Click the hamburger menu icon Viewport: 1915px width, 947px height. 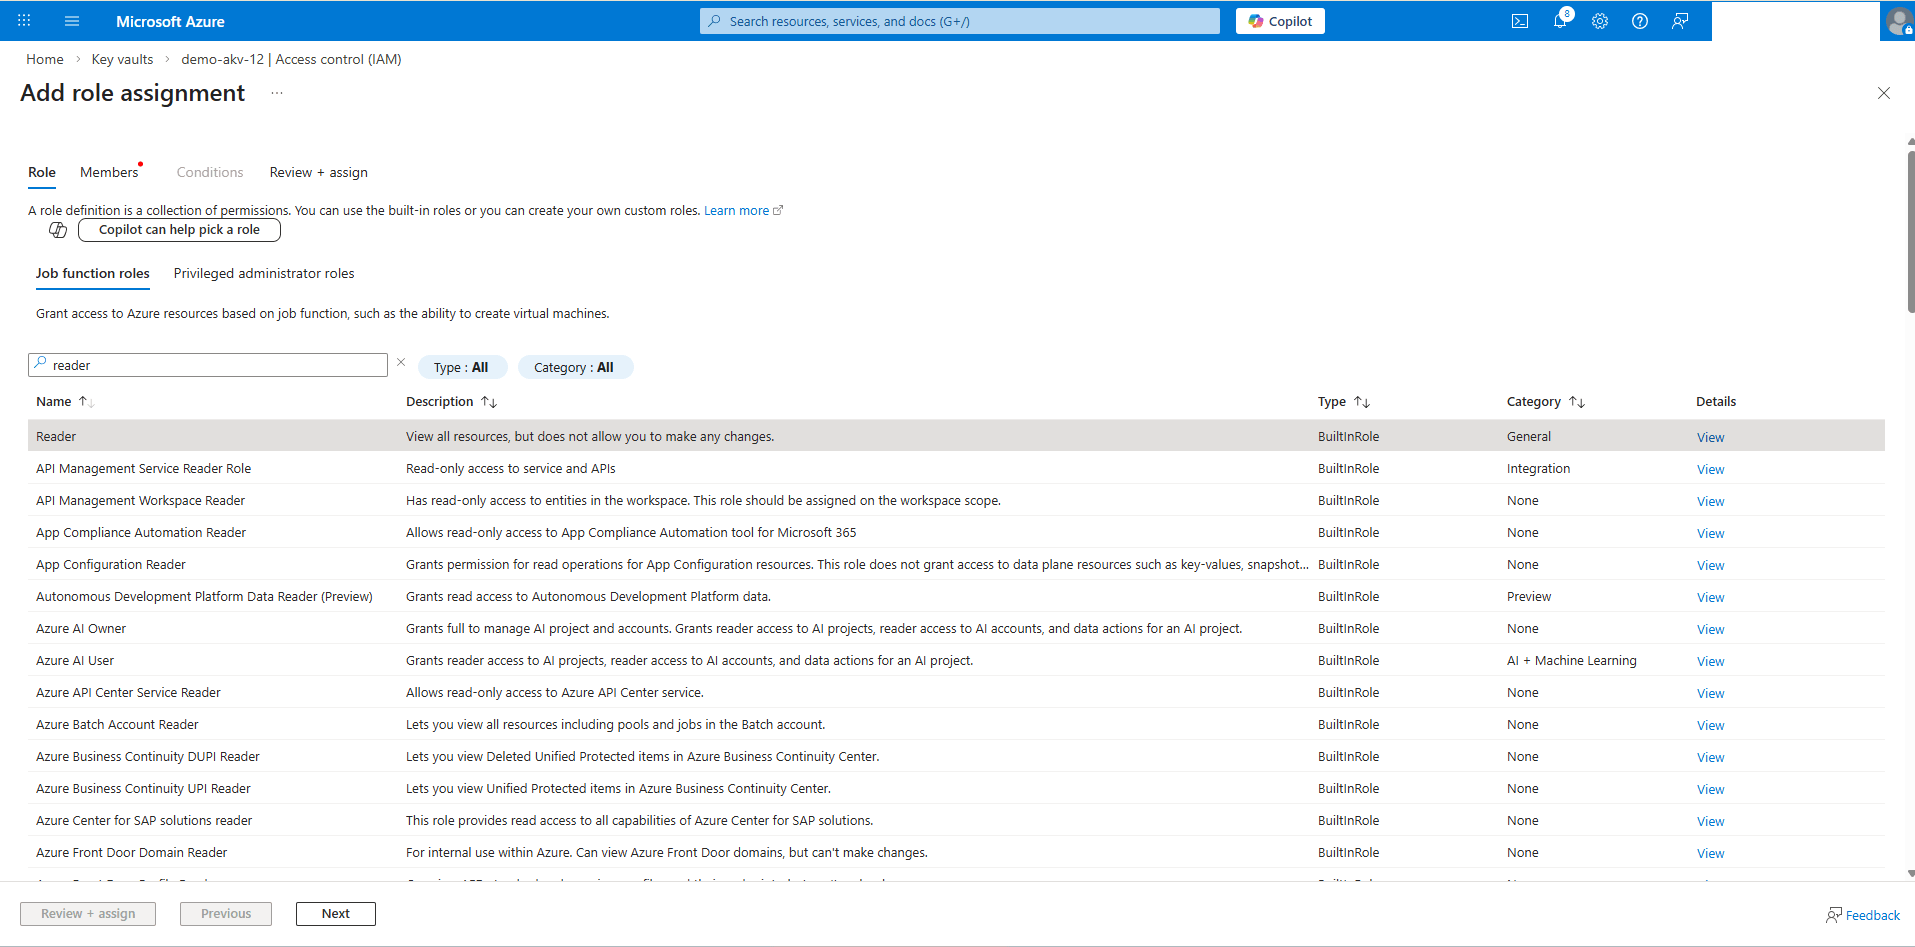click(71, 20)
